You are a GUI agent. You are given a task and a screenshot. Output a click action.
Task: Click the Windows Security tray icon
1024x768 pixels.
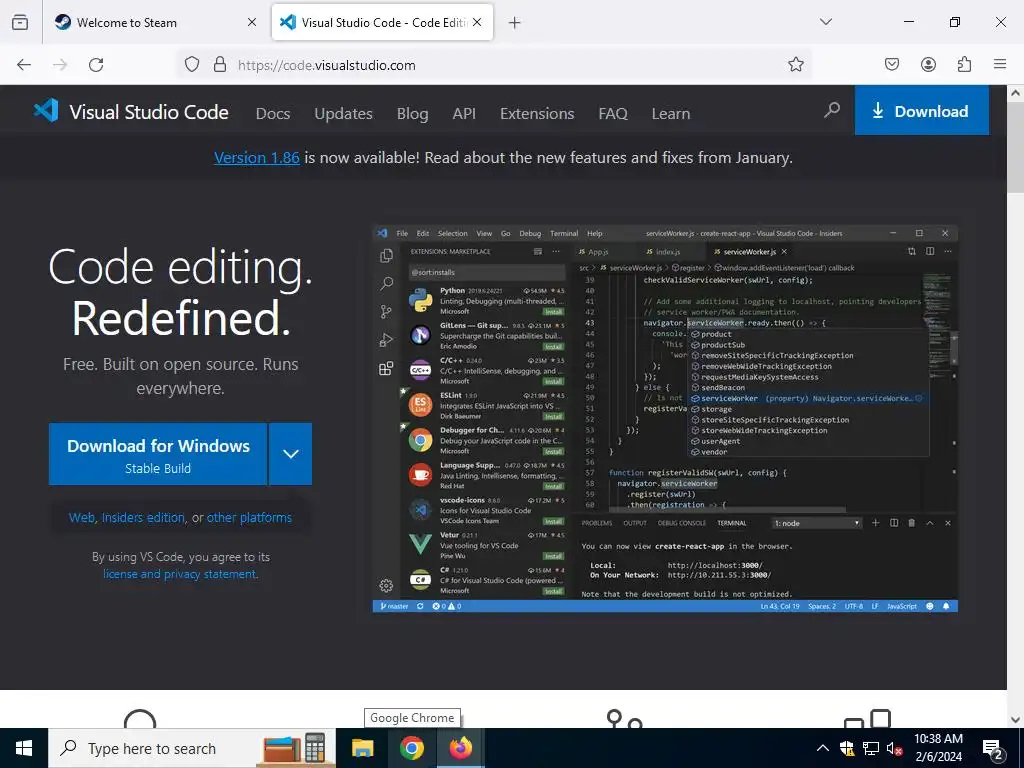847,748
